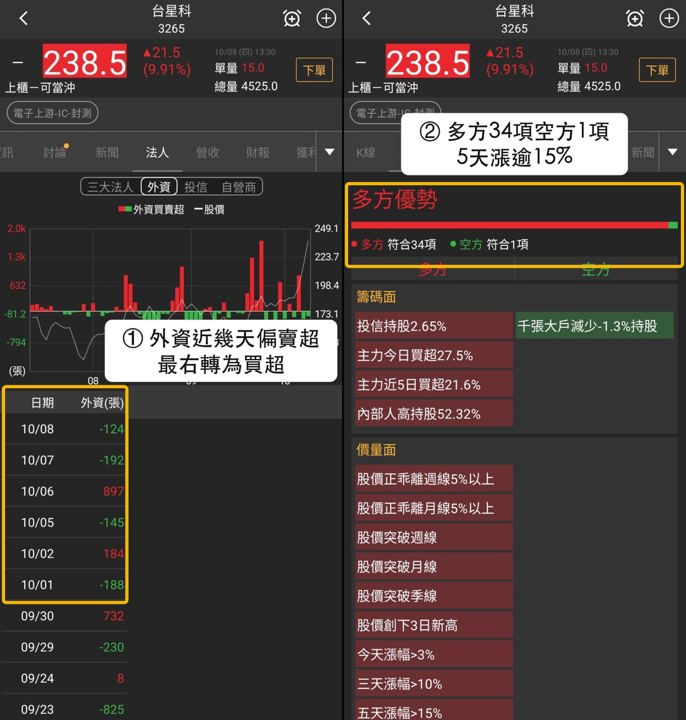The image size is (686, 720).
Task: Tap the 多方優勢 heading
Action: tap(395, 200)
